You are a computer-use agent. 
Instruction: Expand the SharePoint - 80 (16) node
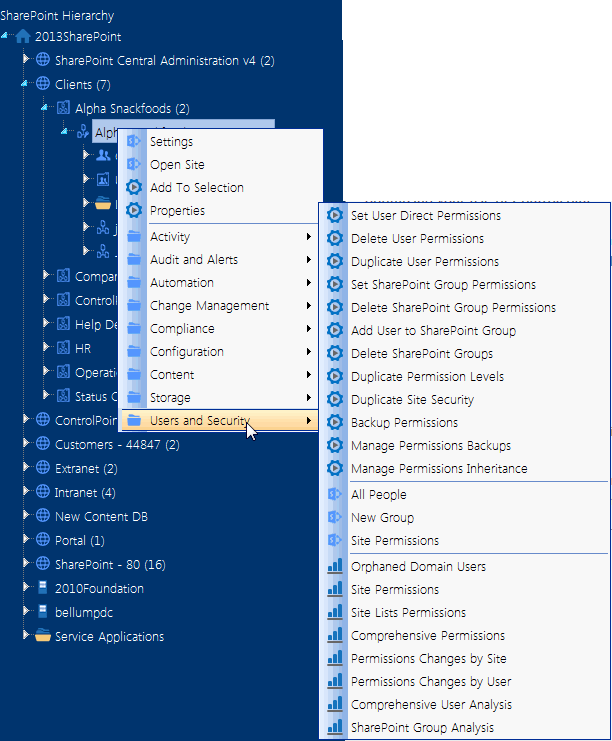26,563
